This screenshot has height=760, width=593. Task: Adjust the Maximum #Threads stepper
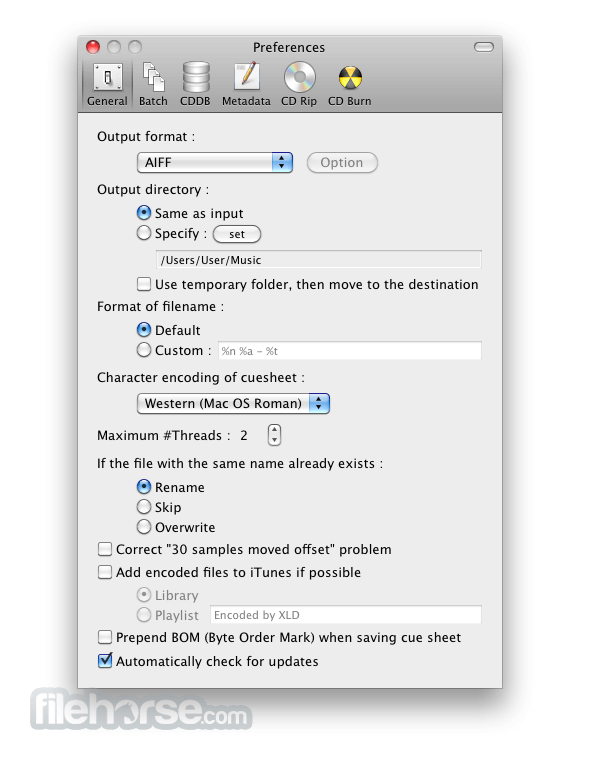point(274,435)
